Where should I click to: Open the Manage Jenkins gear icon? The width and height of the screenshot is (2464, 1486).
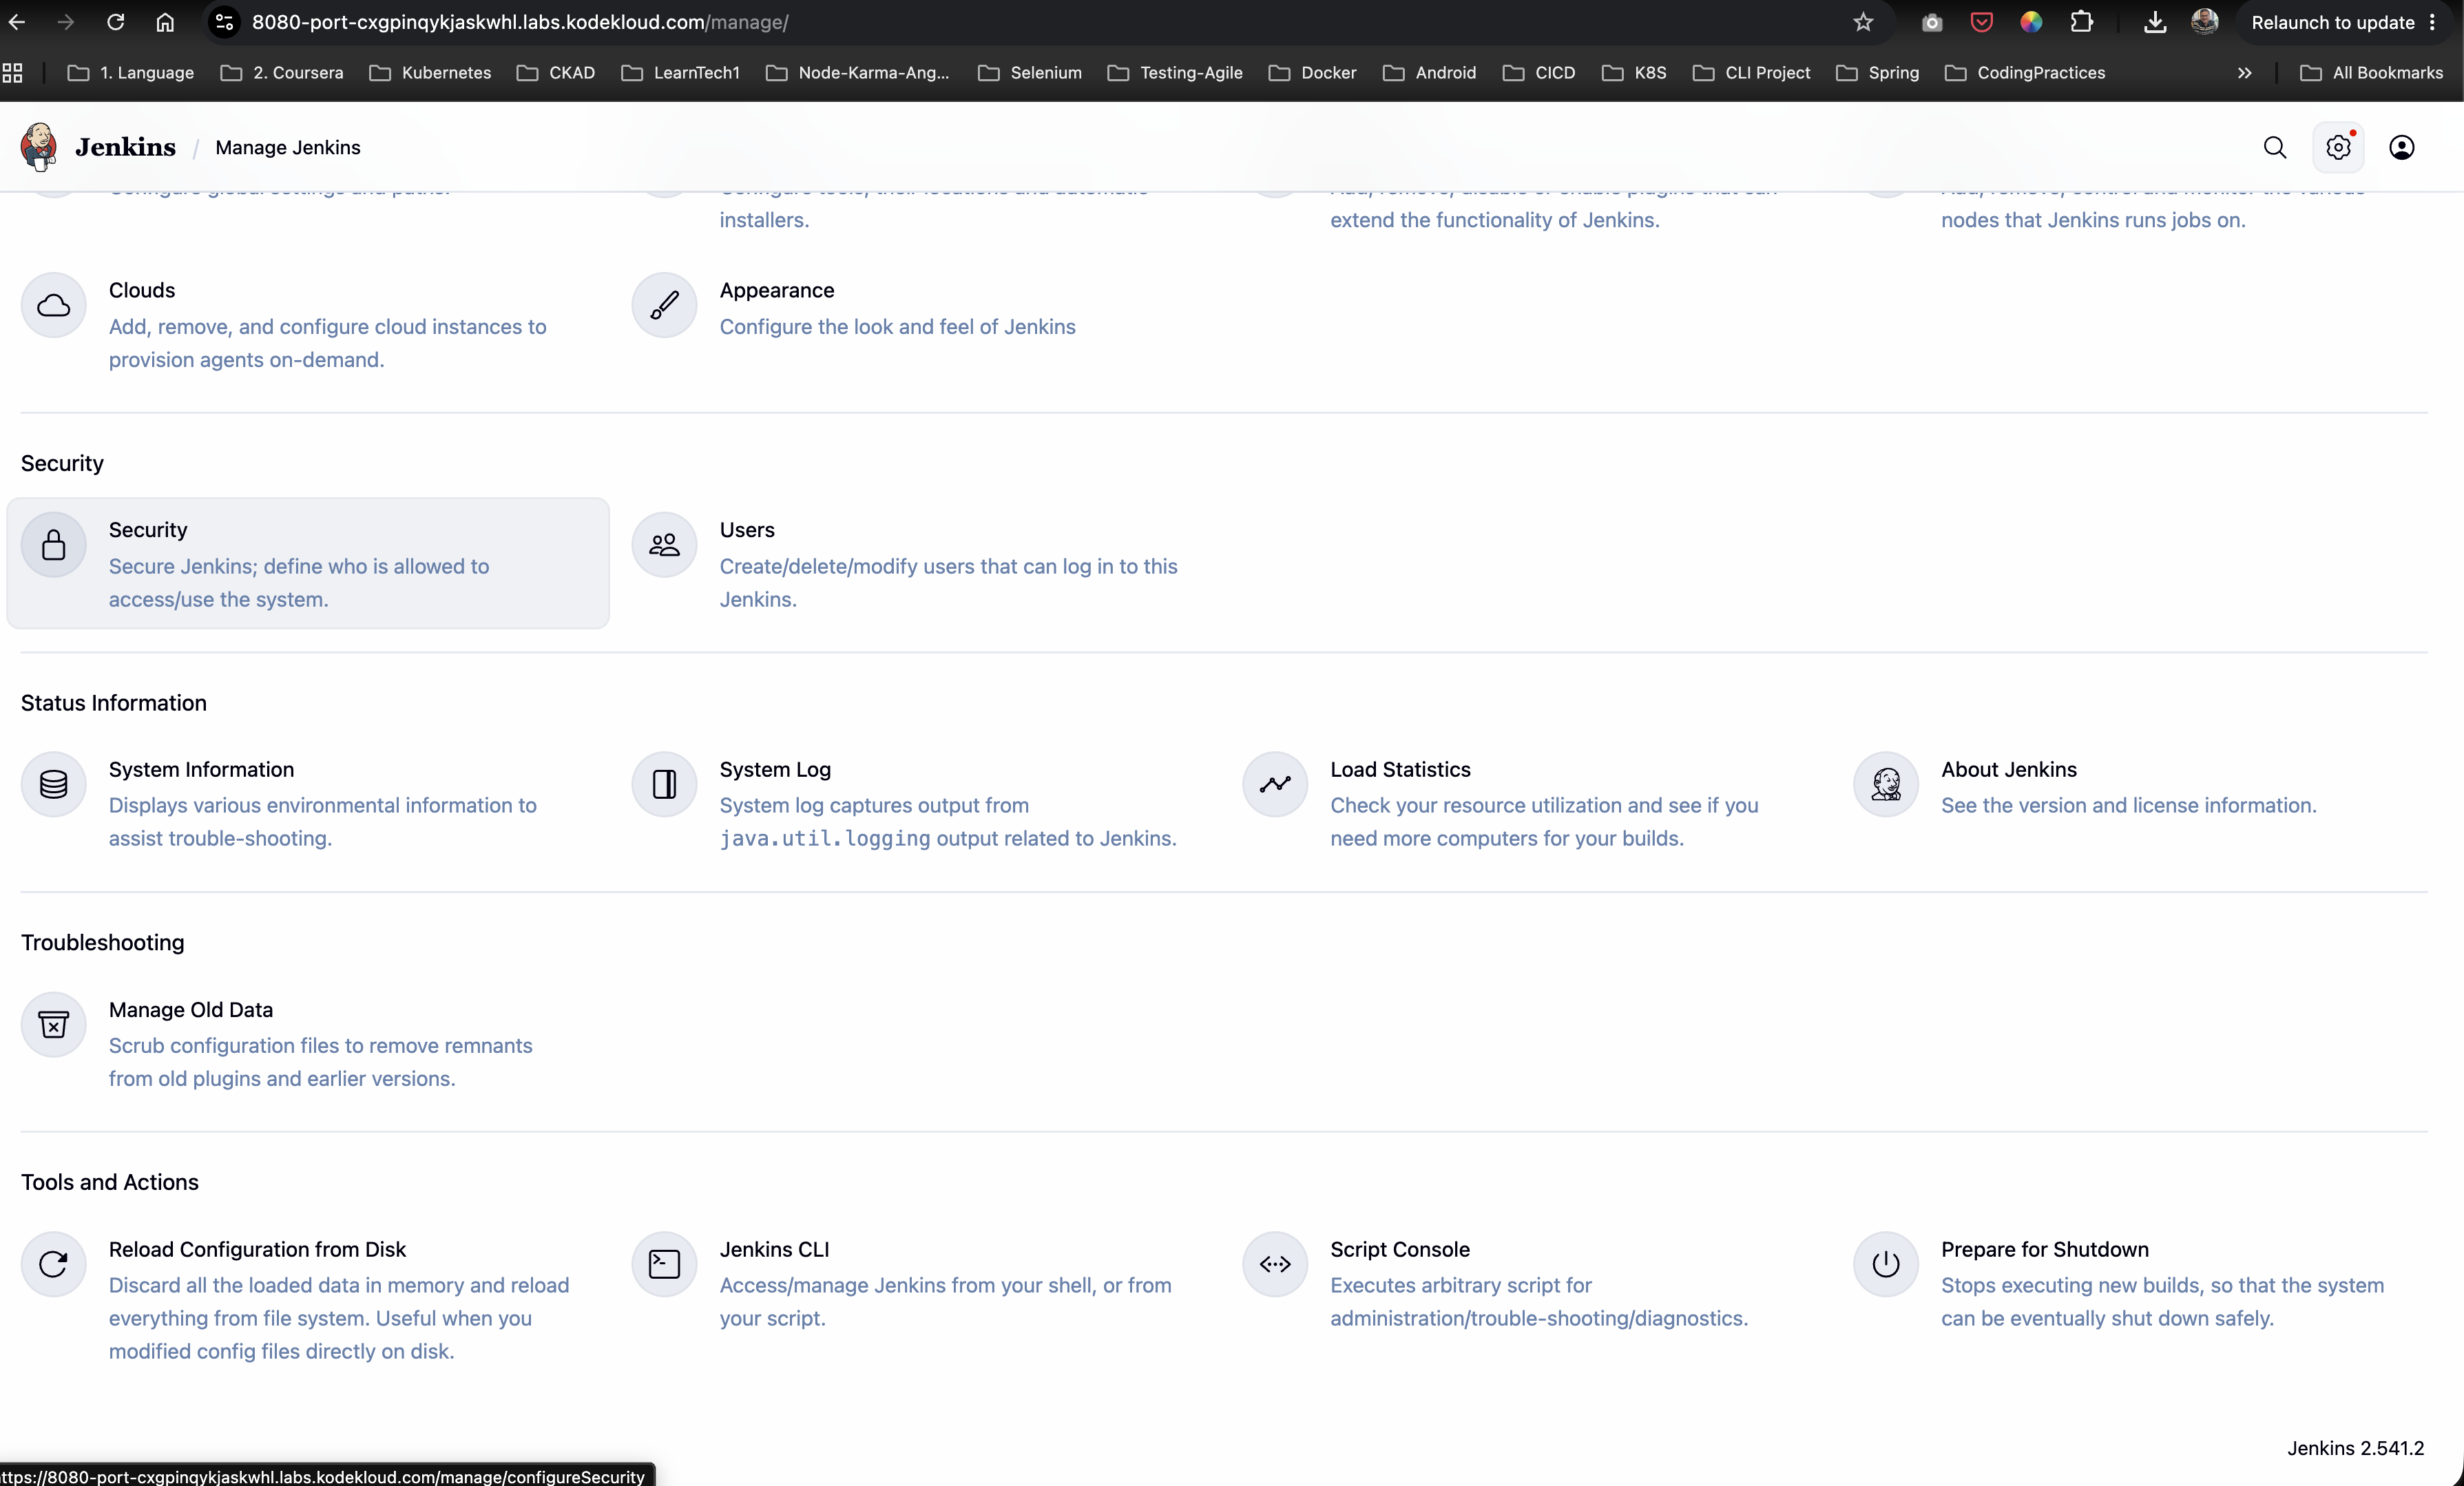(x=2338, y=148)
